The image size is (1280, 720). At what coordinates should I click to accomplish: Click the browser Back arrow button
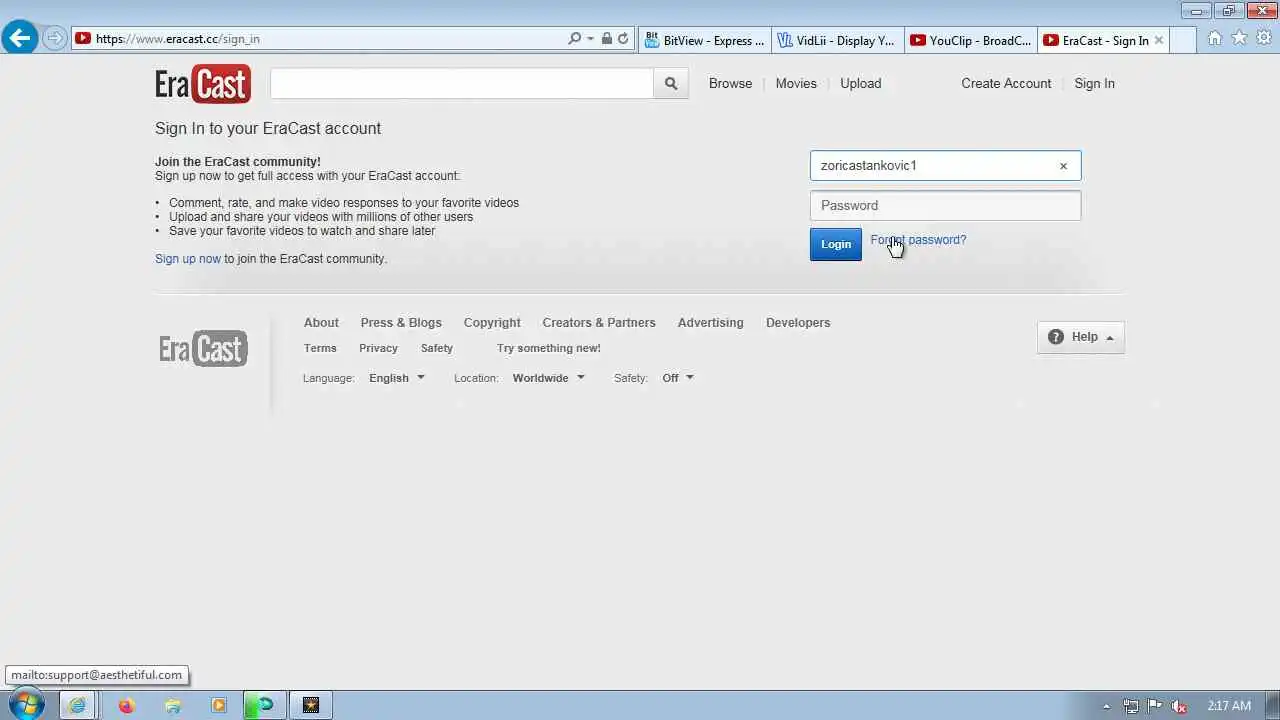click(x=19, y=39)
